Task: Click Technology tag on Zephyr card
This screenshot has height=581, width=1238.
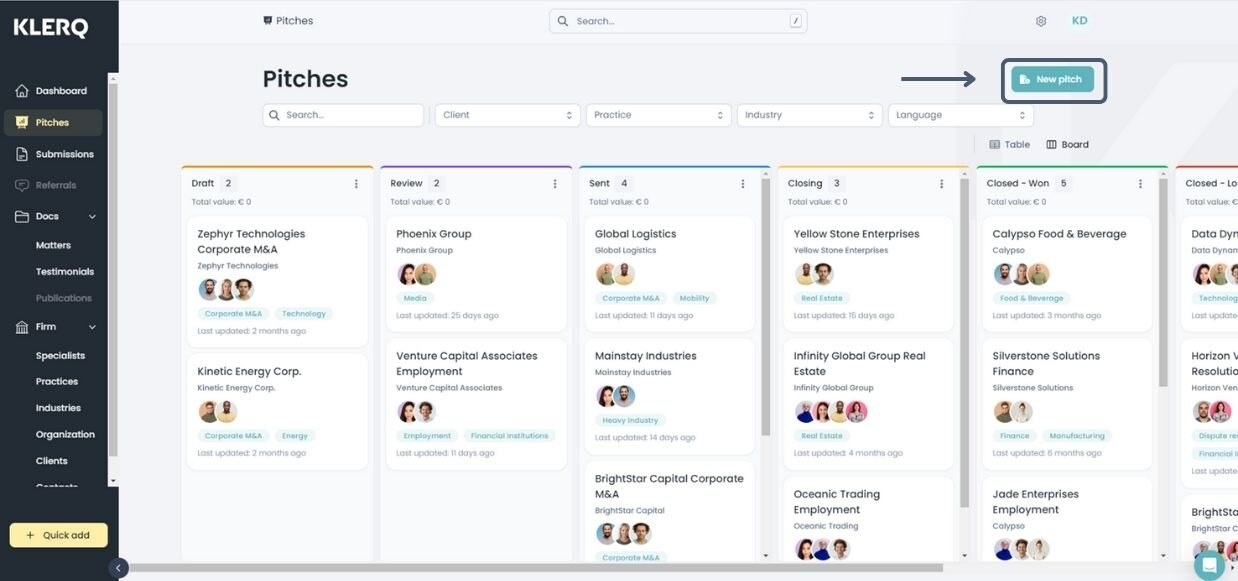Action: [304, 314]
